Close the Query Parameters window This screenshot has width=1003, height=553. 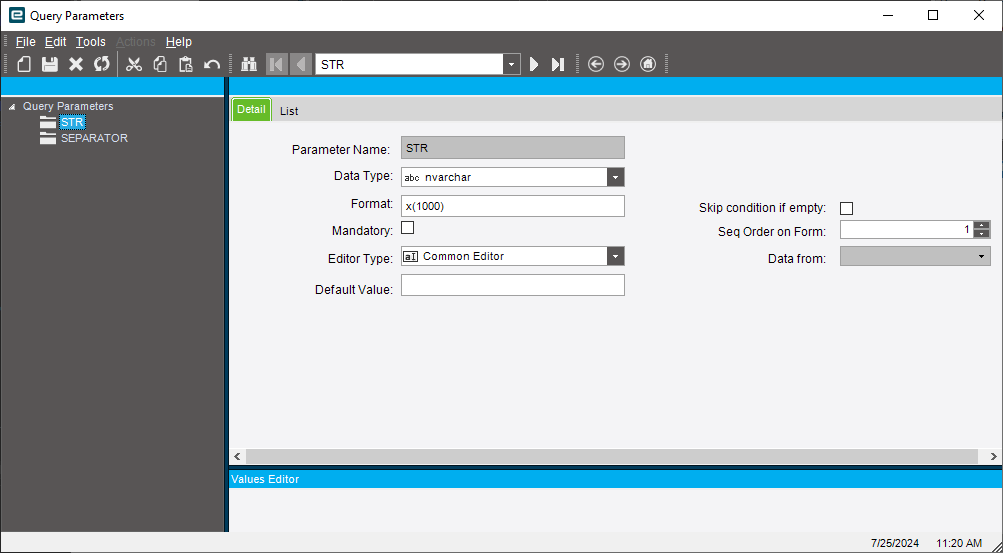[979, 15]
